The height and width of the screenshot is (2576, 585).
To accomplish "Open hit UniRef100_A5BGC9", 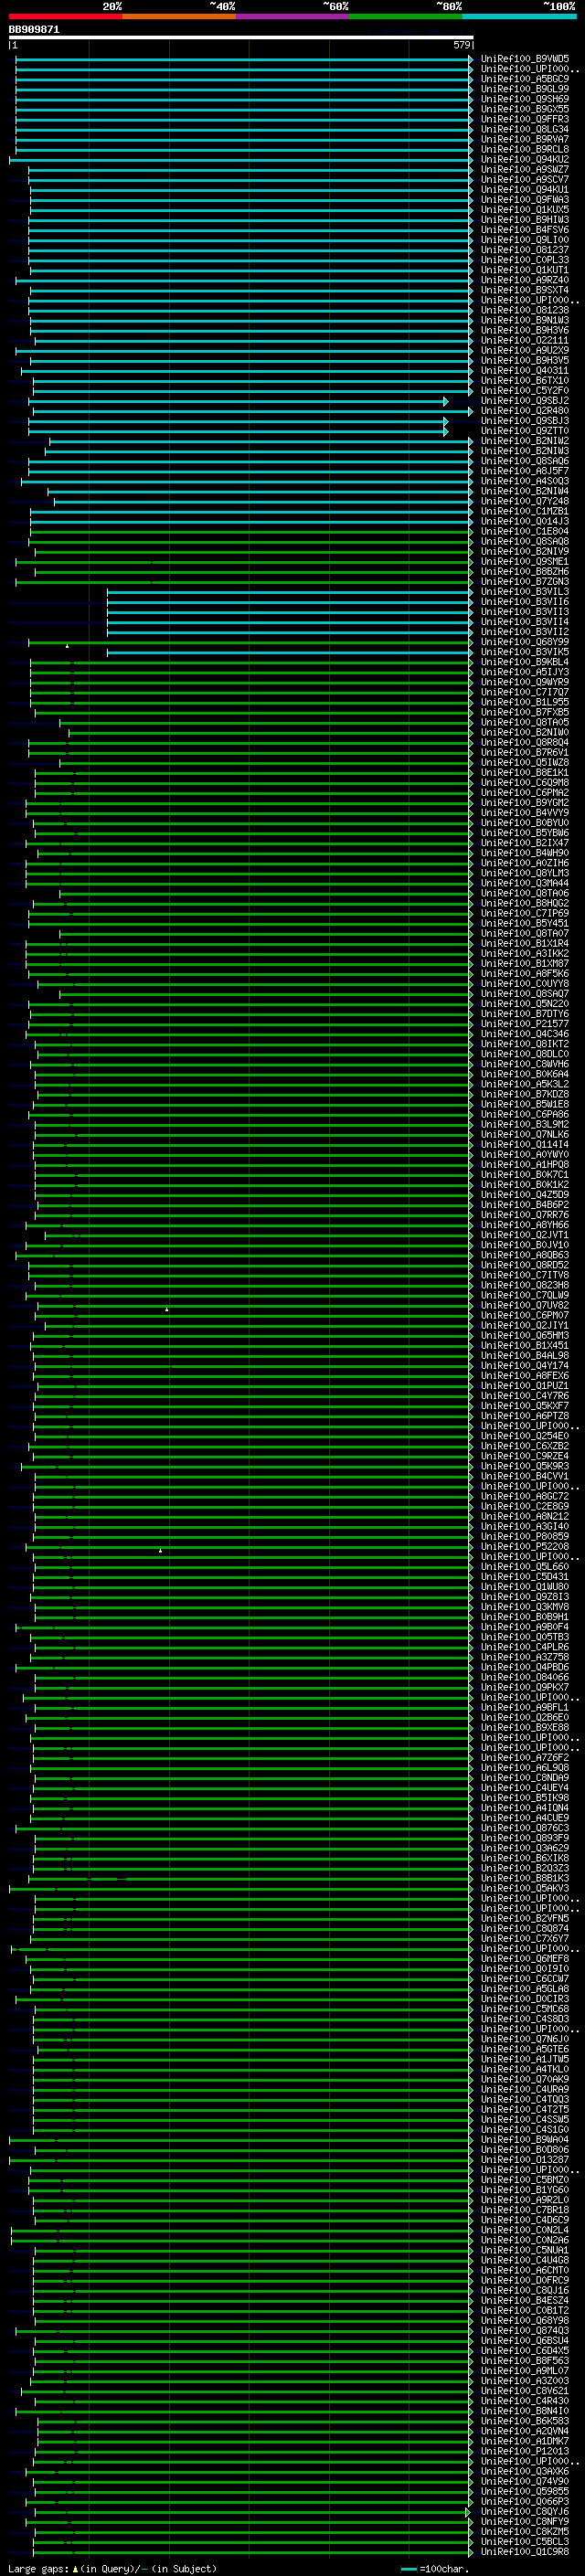I will (525, 79).
